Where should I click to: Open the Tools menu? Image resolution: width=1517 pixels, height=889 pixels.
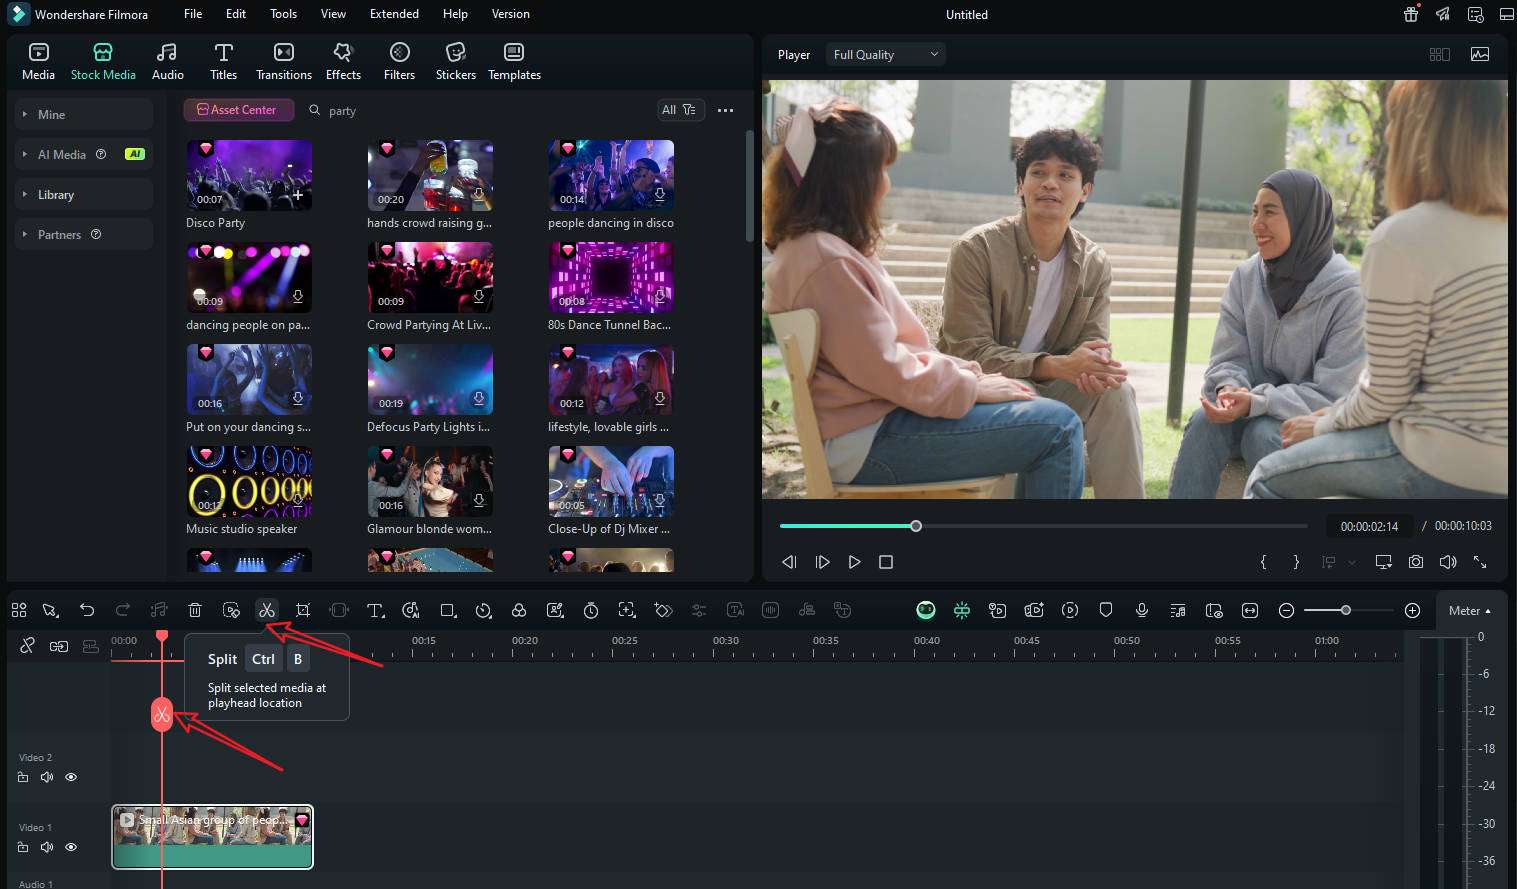(x=283, y=14)
